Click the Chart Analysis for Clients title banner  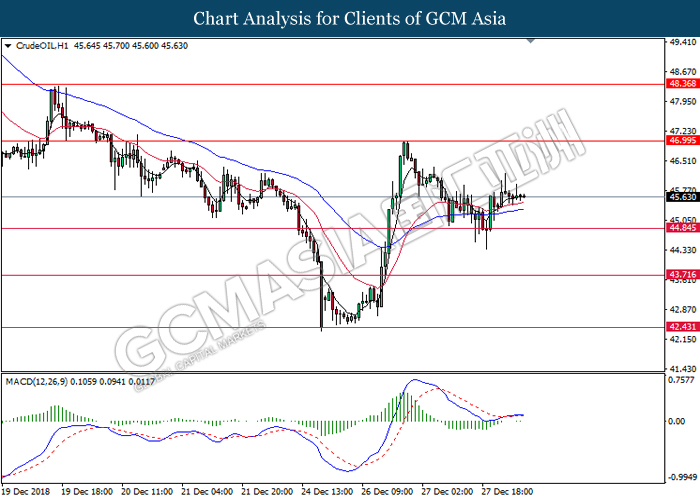tap(349, 18)
